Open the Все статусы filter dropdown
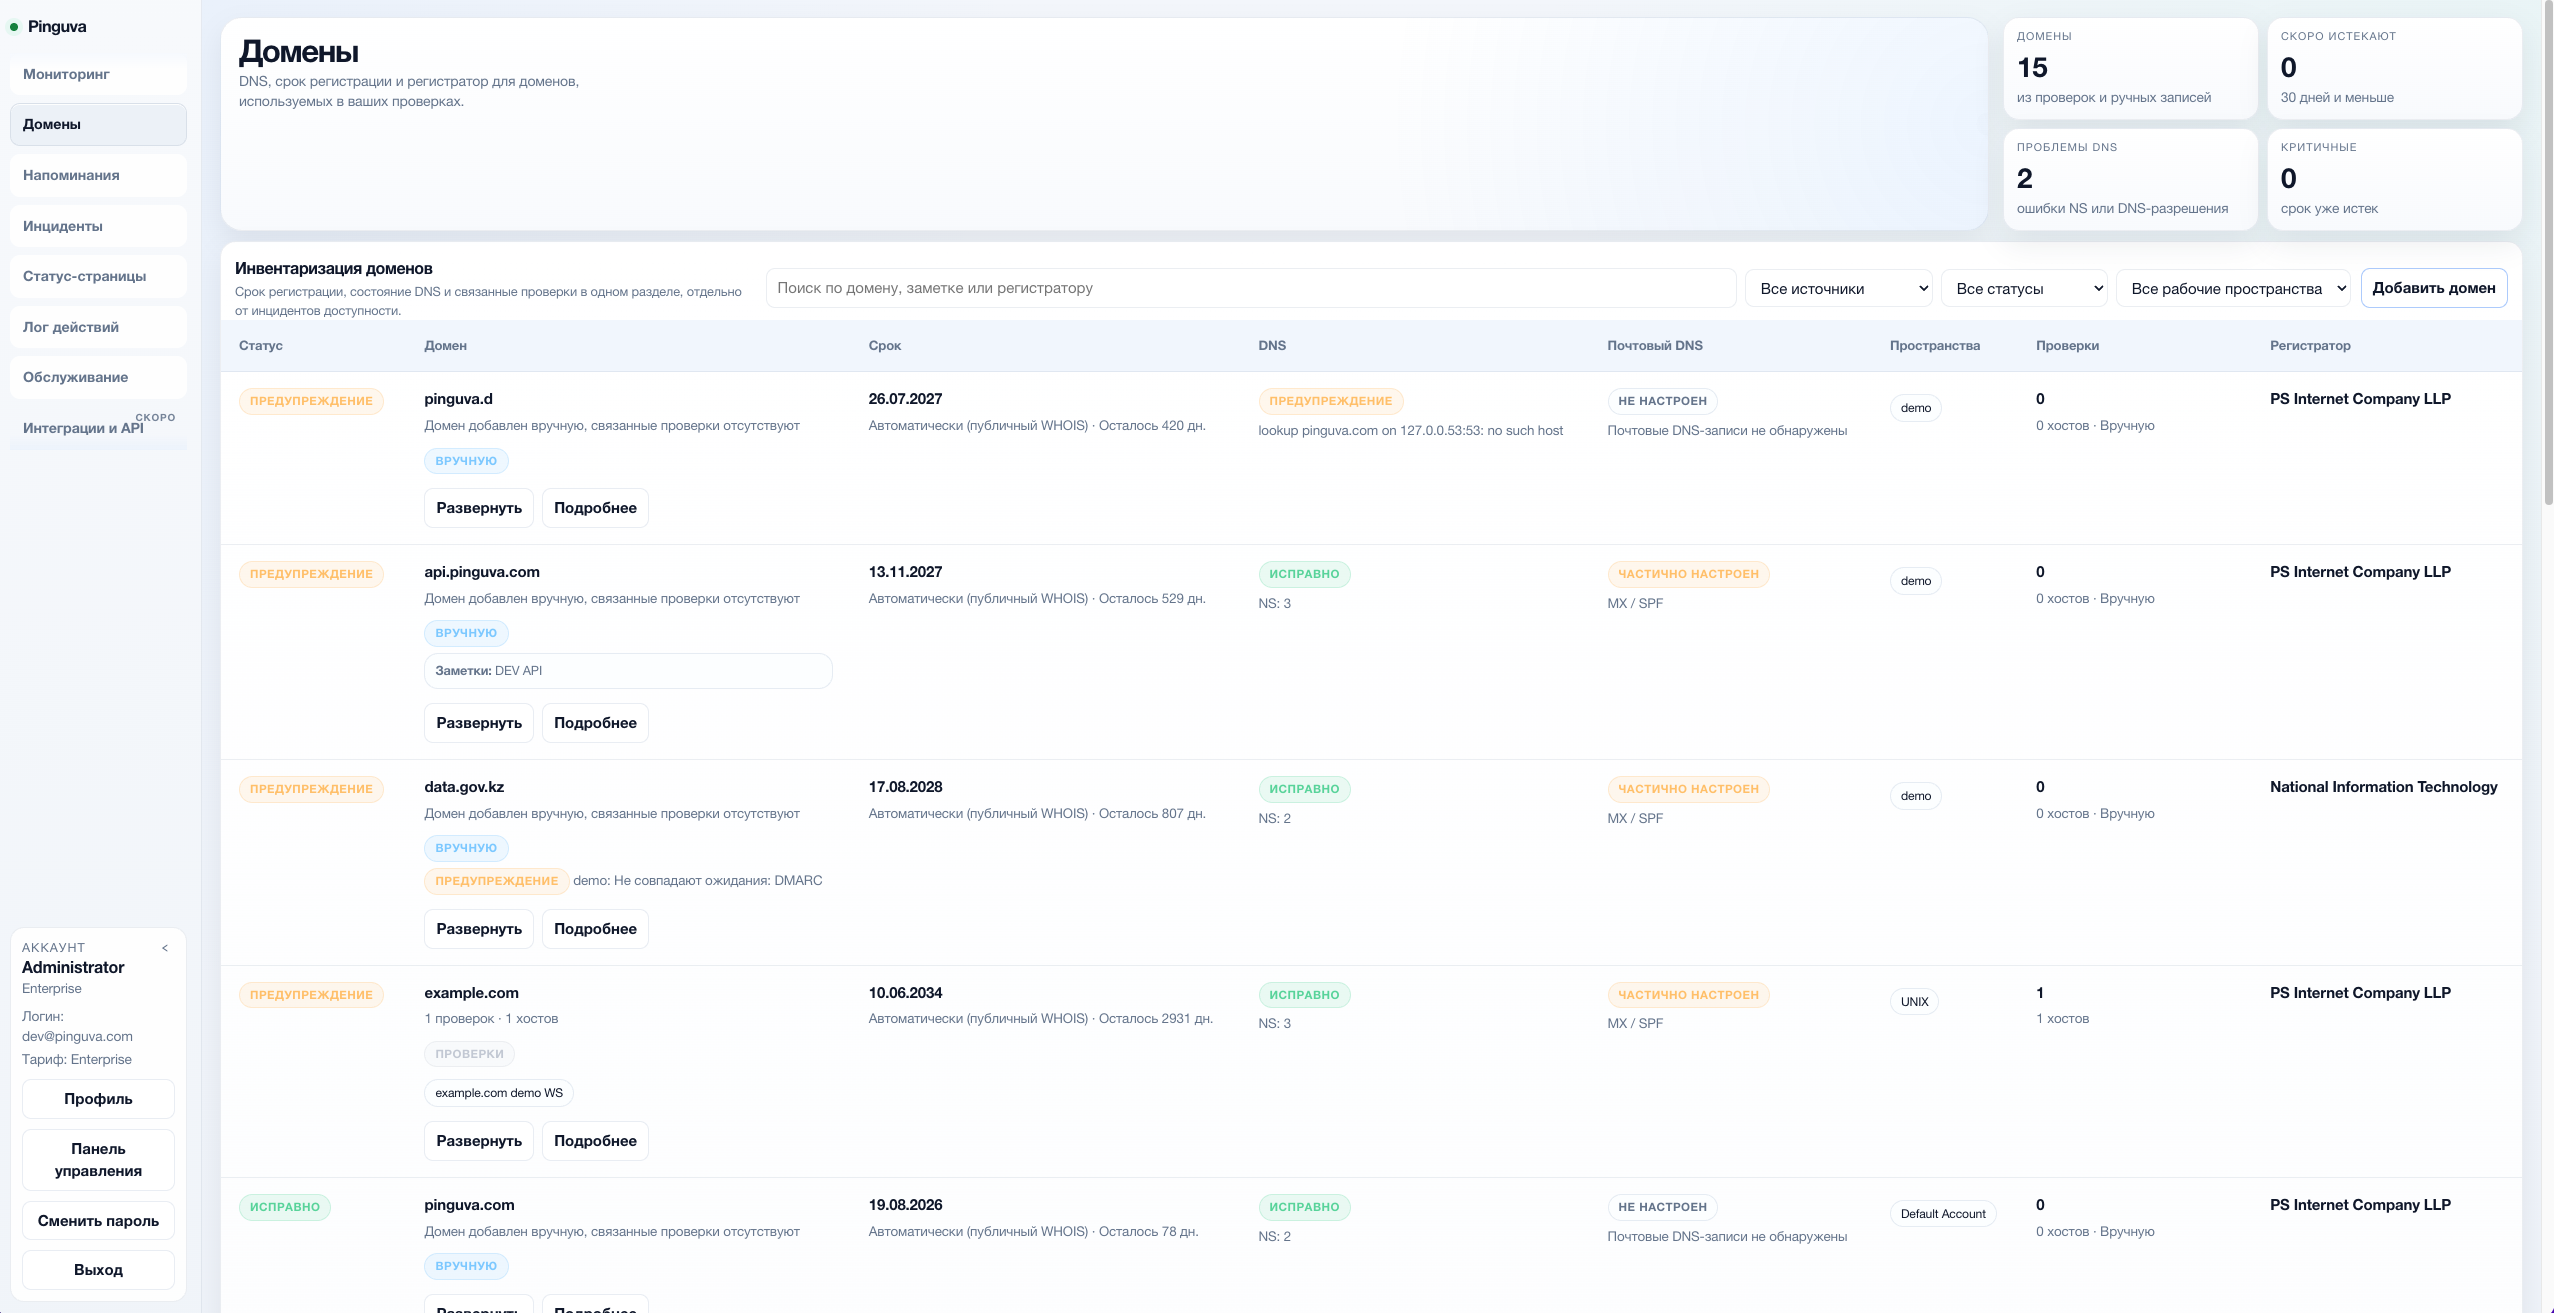This screenshot has height=1313, width=2554. click(2024, 288)
